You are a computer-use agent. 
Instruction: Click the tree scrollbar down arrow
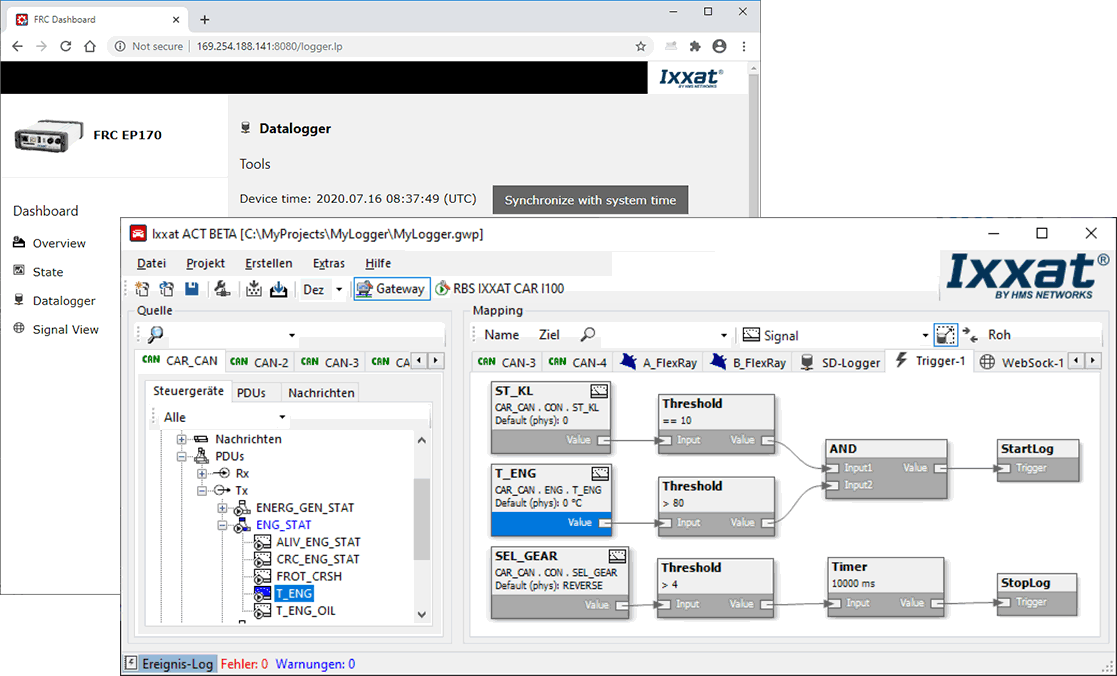tap(422, 614)
